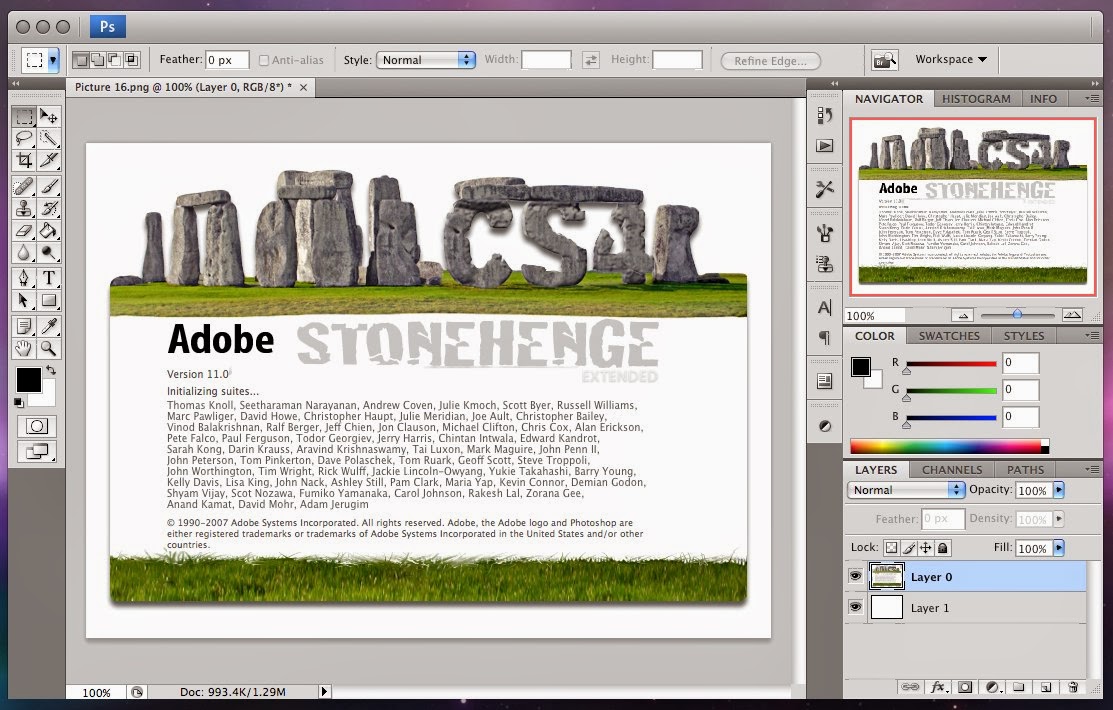Toggle lock all button in Layers
1113x710 pixels.
[x=943, y=548]
